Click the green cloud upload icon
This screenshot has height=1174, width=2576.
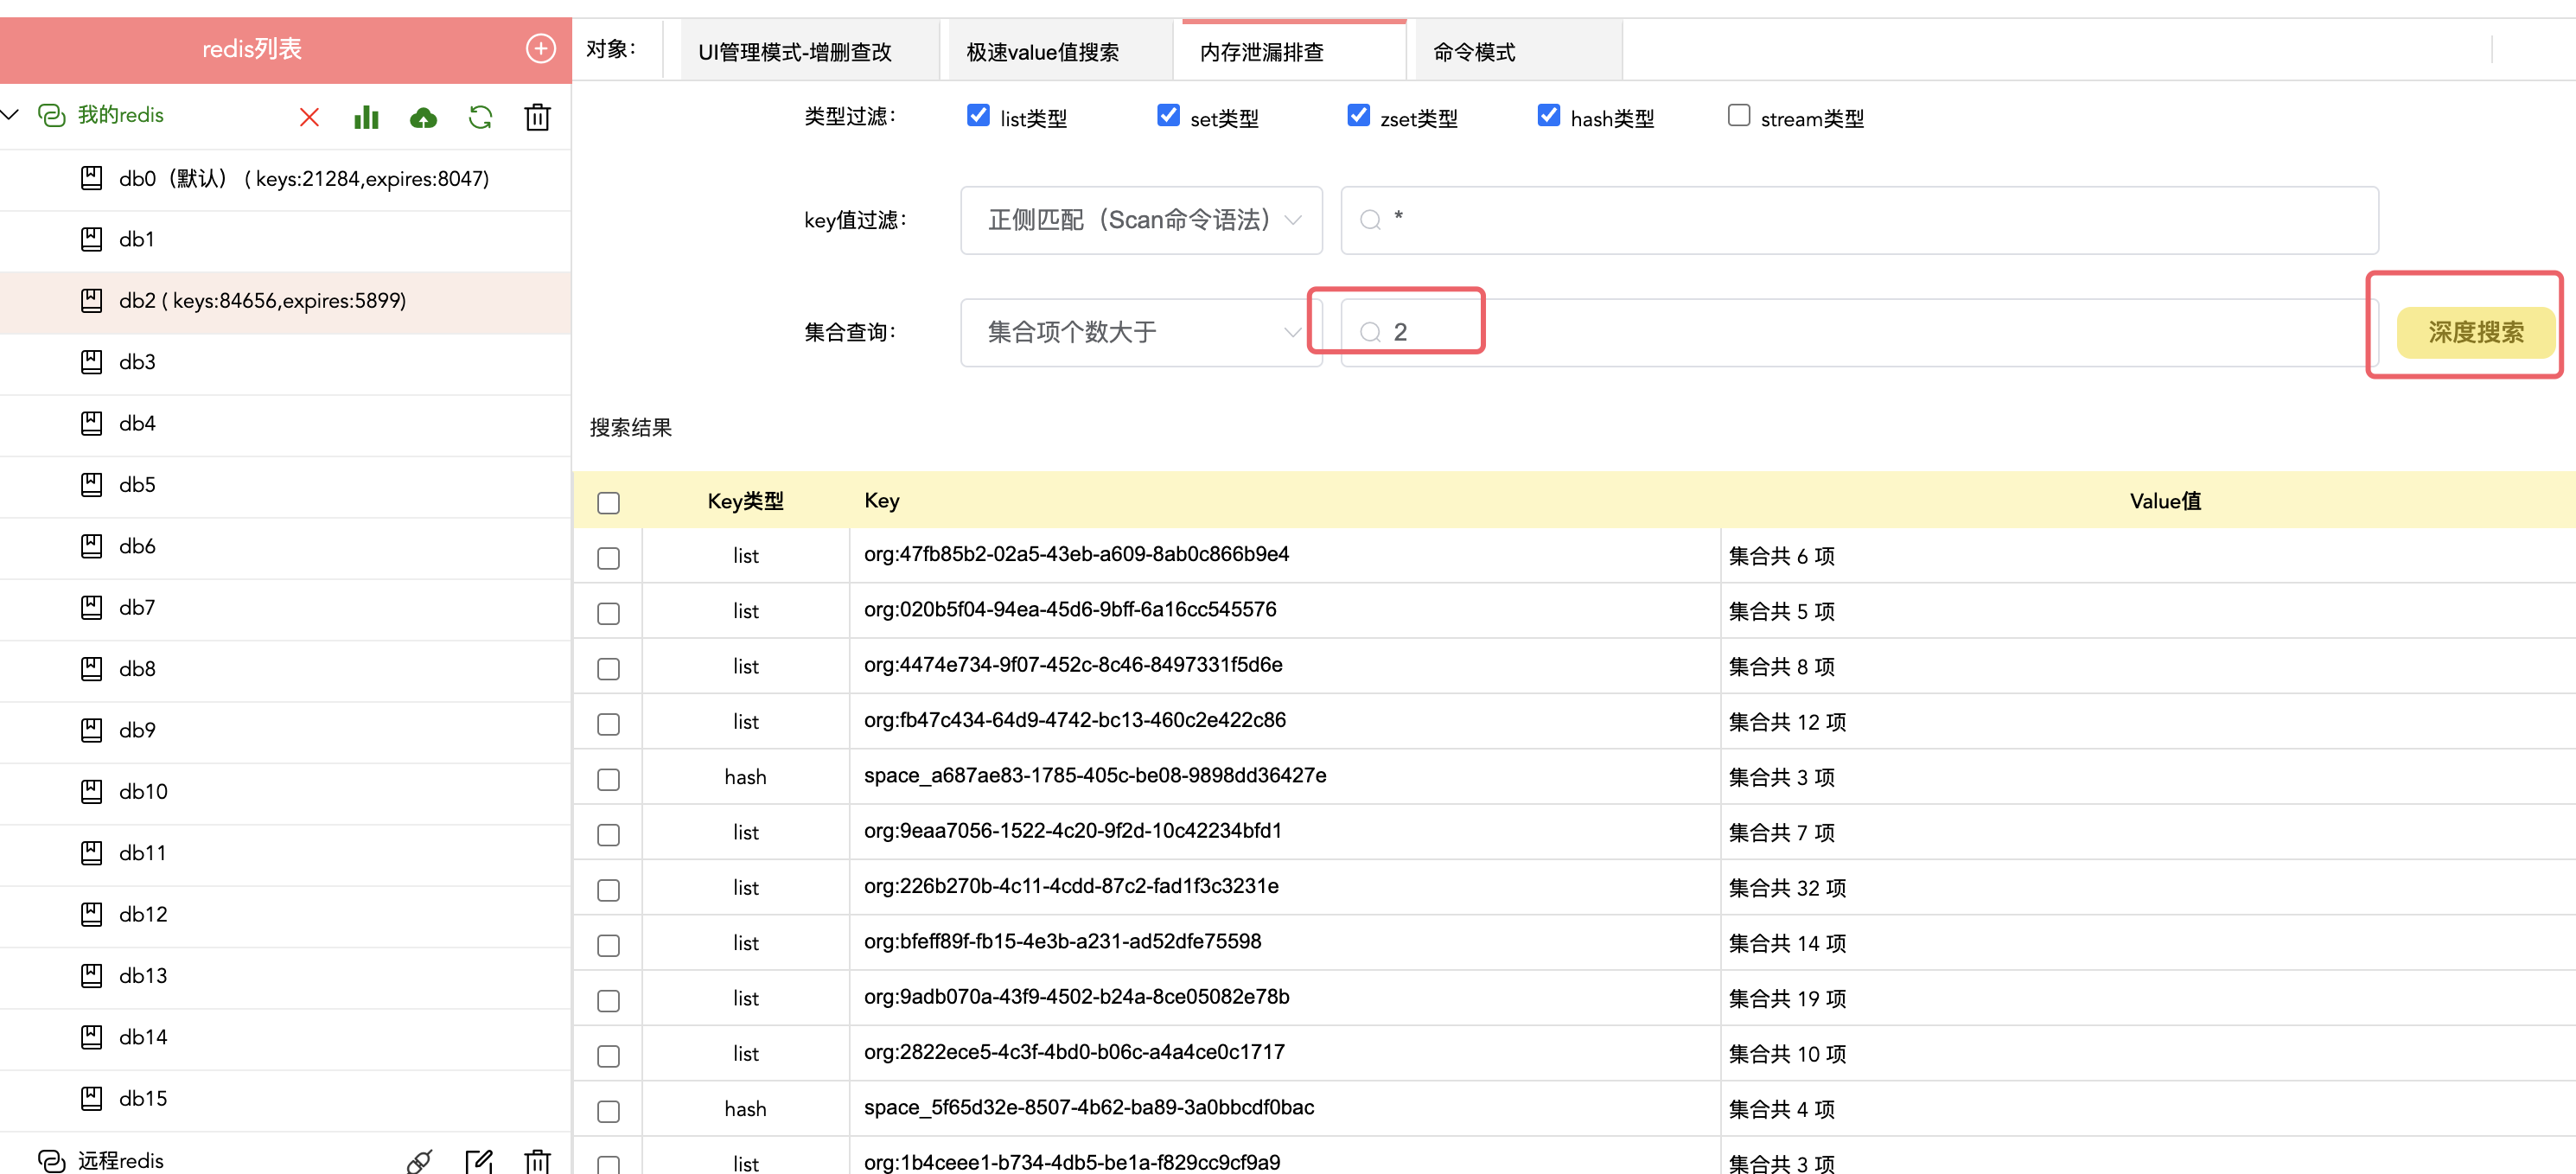[x=423, y=118]
